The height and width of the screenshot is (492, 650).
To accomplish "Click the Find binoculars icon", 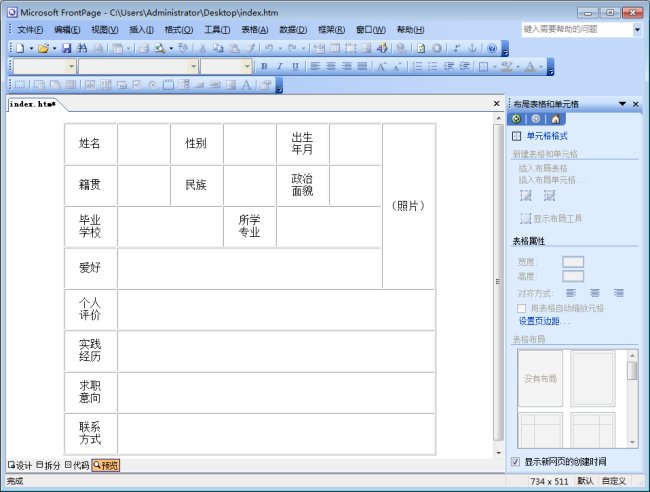I will click(x=82, y=48).
